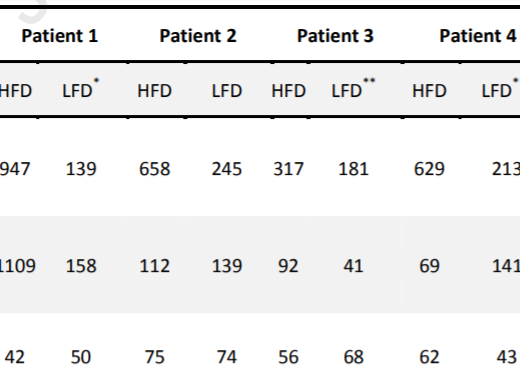Select the cell with value 181
Image resolution: width=520 pixels, height=379 pixels.
click(353, 169)
